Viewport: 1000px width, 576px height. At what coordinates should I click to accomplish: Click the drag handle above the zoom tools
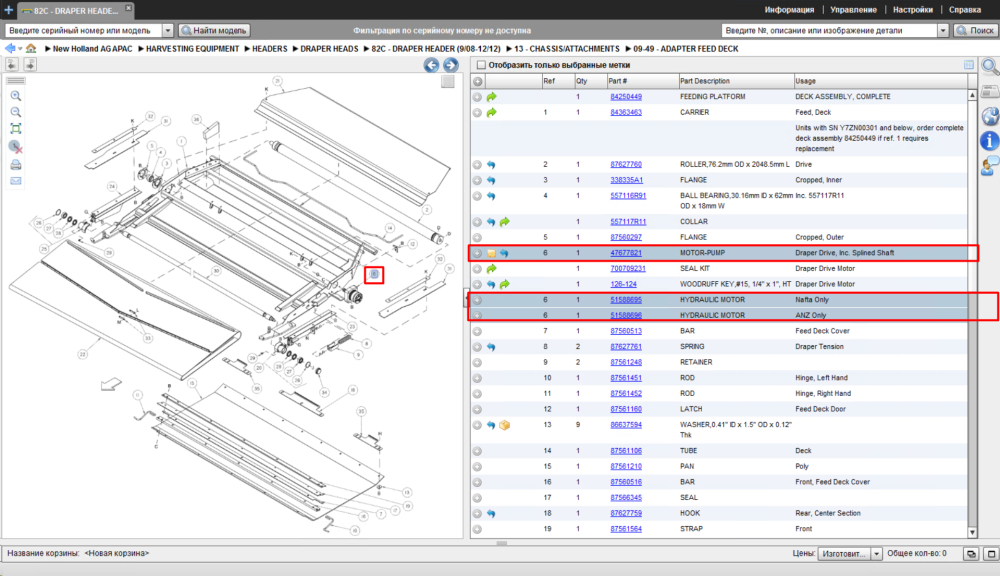pyautogui.click(x=16, y=81)
